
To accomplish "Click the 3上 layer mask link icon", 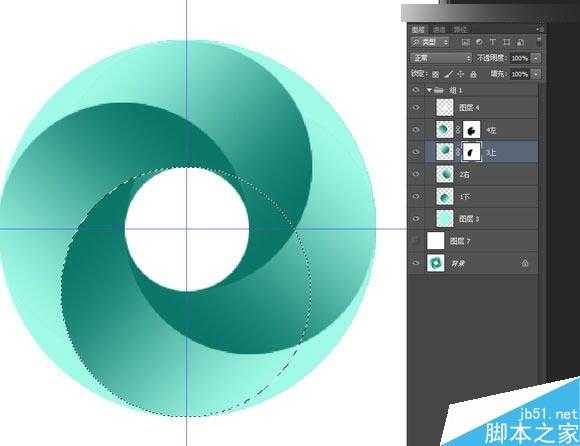I will 458,152.
